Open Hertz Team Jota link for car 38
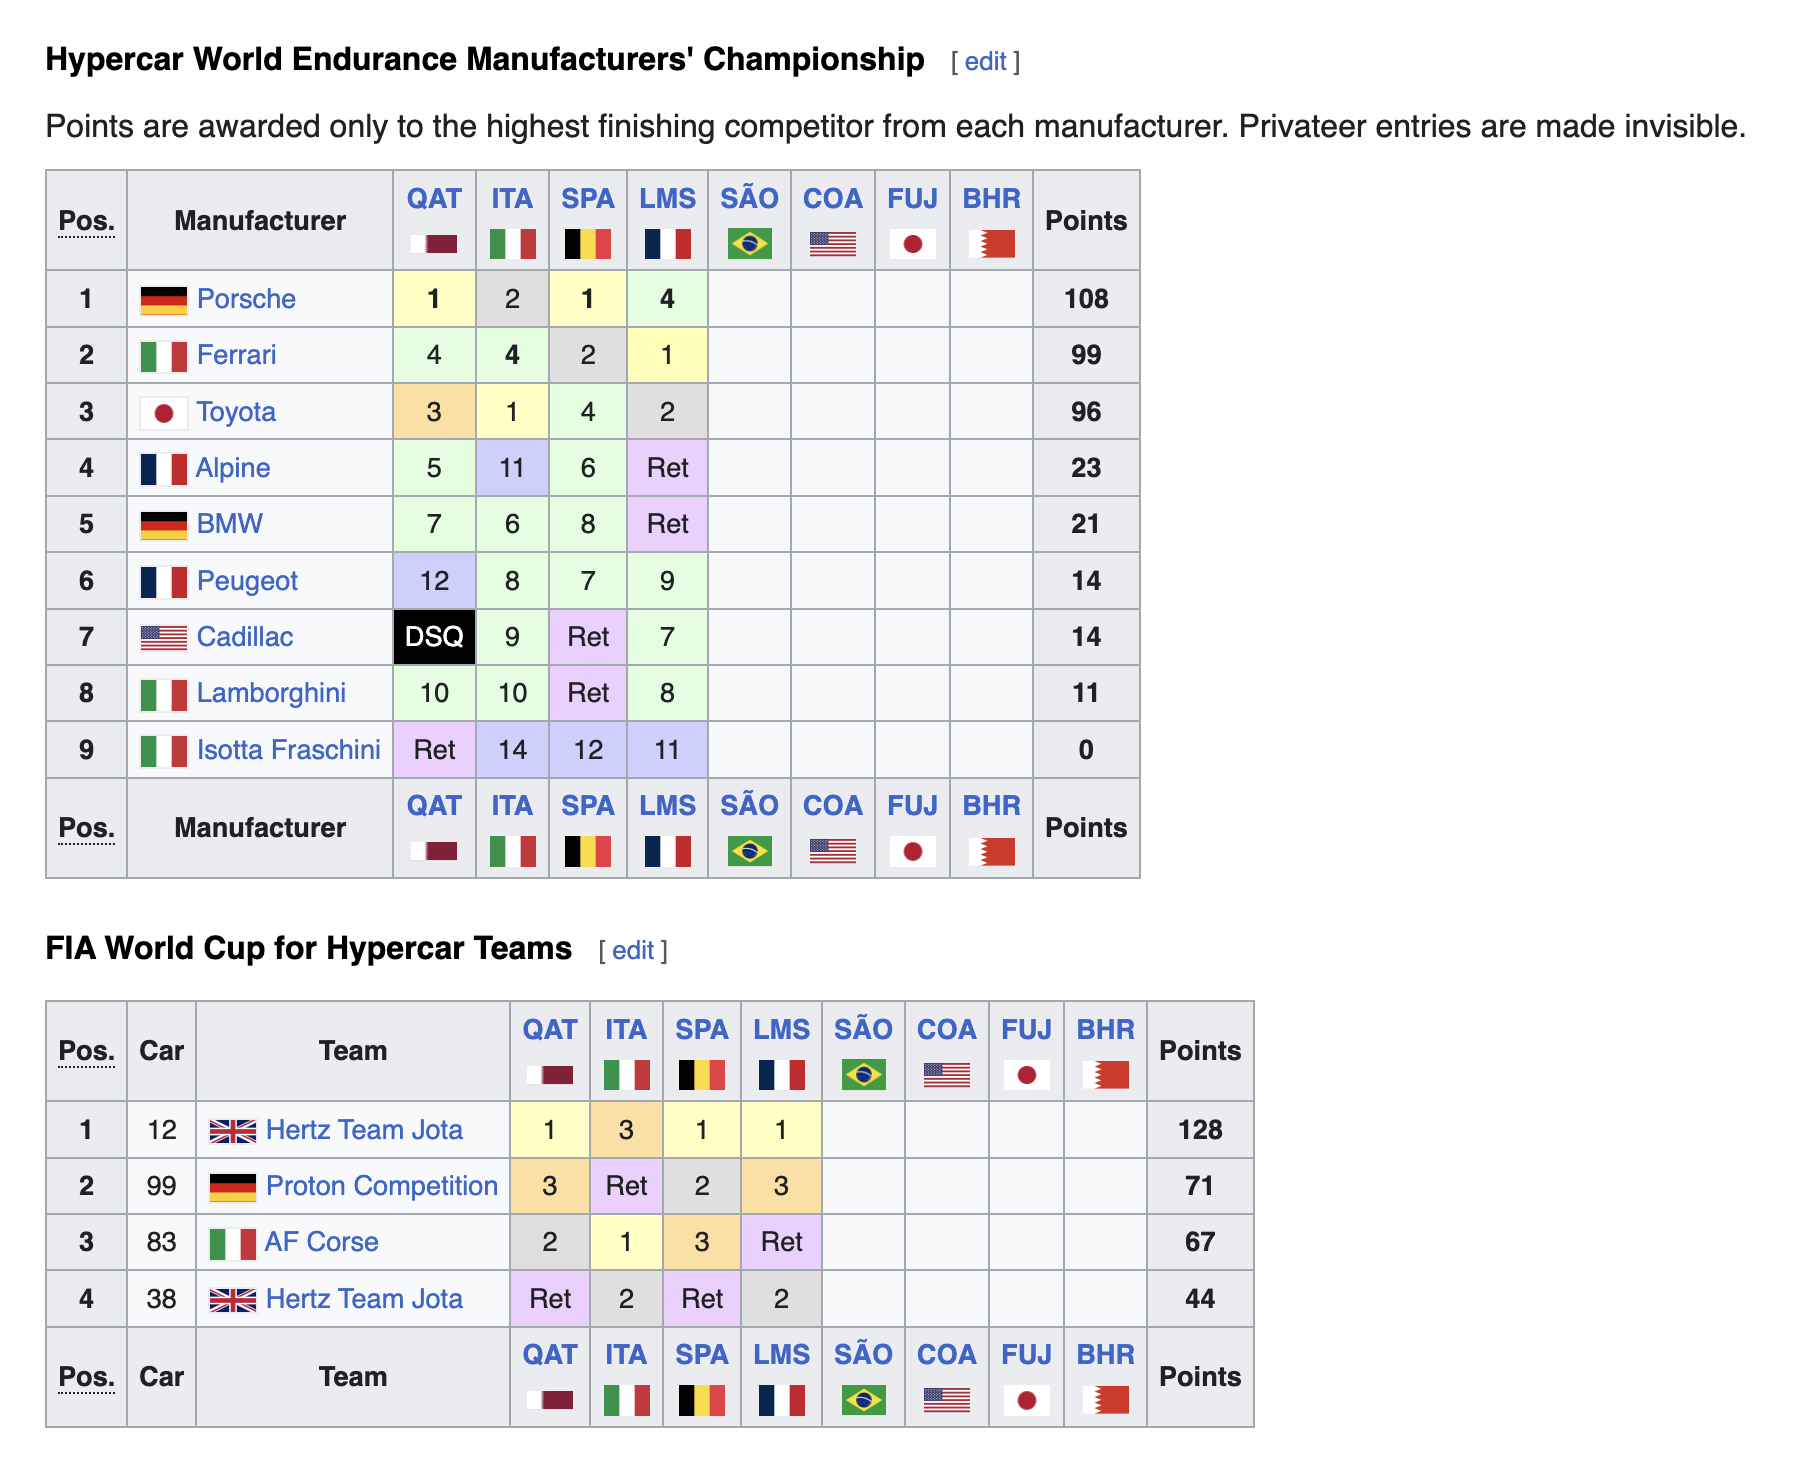The width and height of the screenshot is (1798, 1464). click(x=364, y=1299)
